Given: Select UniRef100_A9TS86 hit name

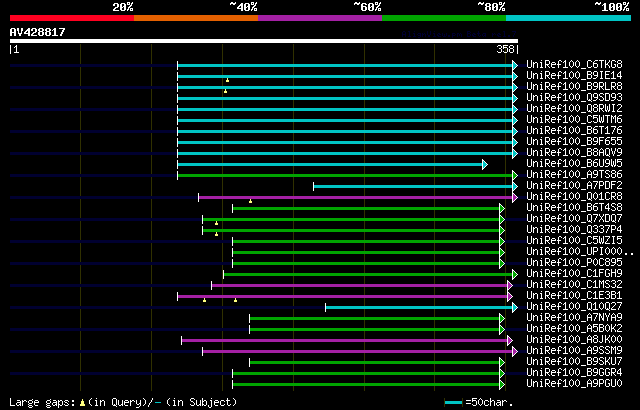Looking at the screenshot, I should [x=574, y=175].
